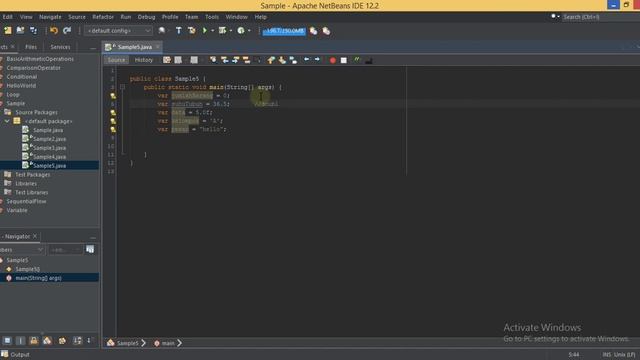Click the Next Bookmark icon
The width and height of the screenshot is (640, 360).
pos(282,60)
